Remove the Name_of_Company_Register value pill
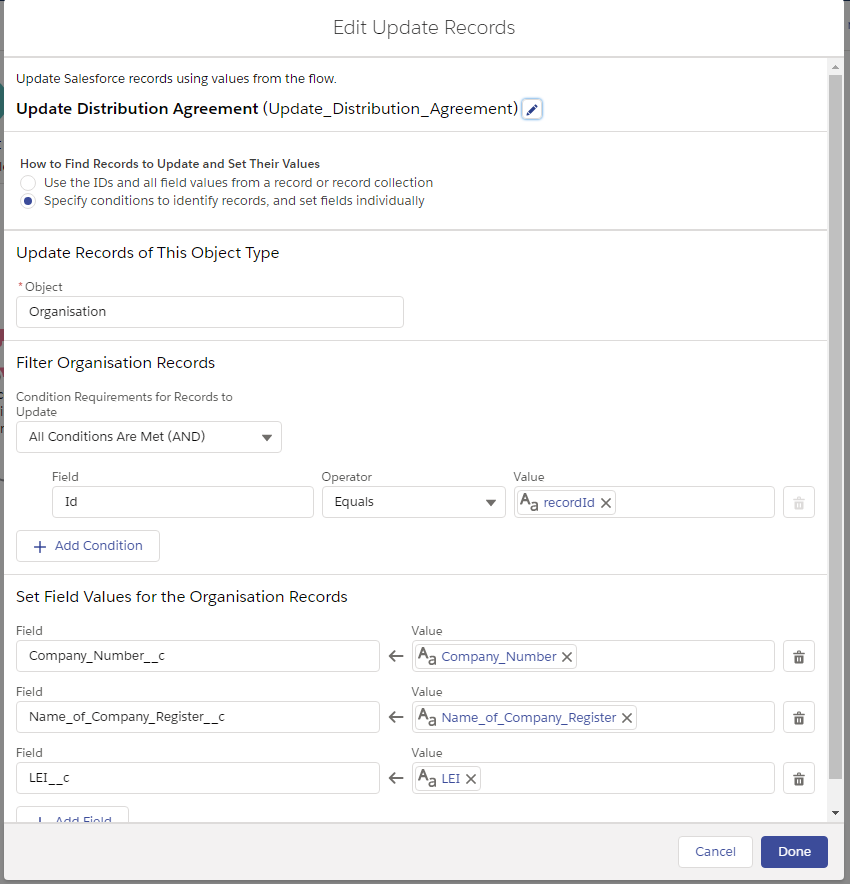This screenshot has width=850, height=884. pyautogui.click(x=627, y=718)
